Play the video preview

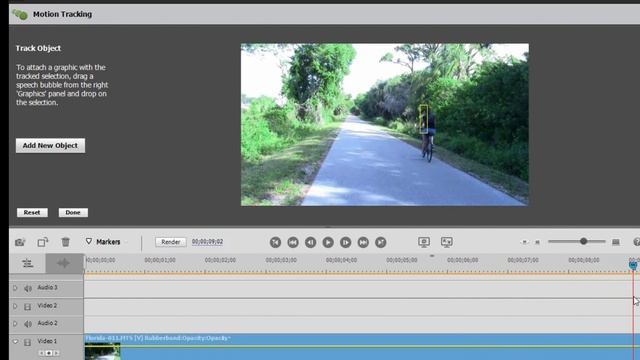[328, 242]
